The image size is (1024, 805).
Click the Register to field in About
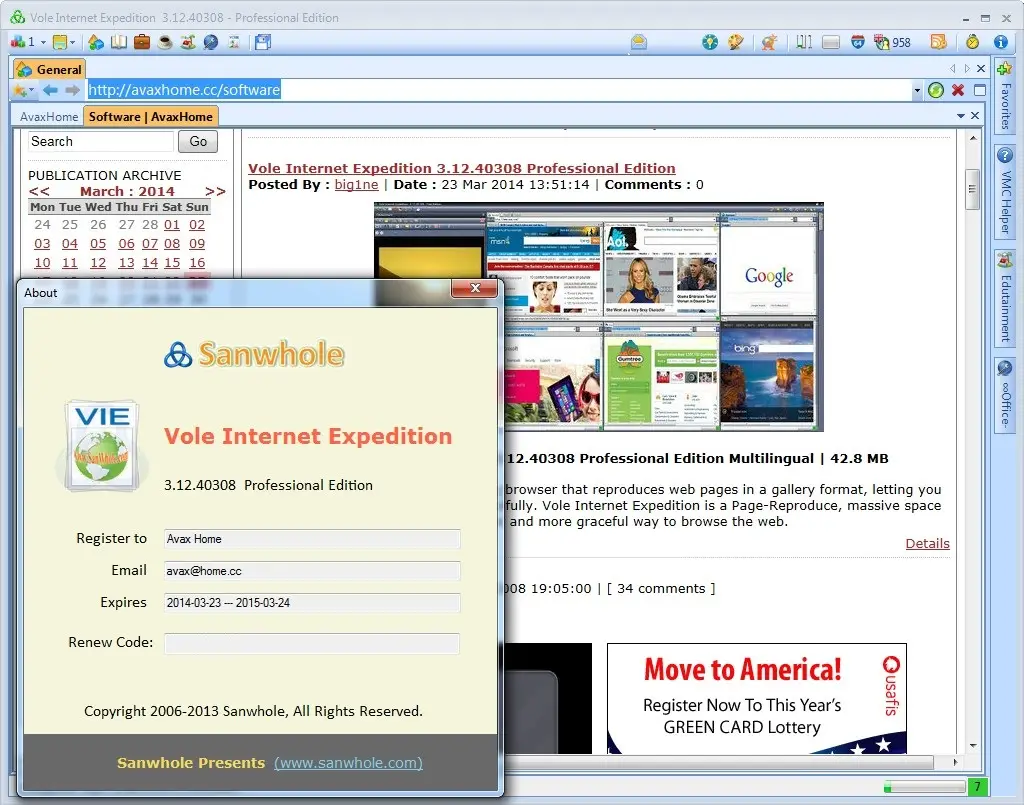312,539
